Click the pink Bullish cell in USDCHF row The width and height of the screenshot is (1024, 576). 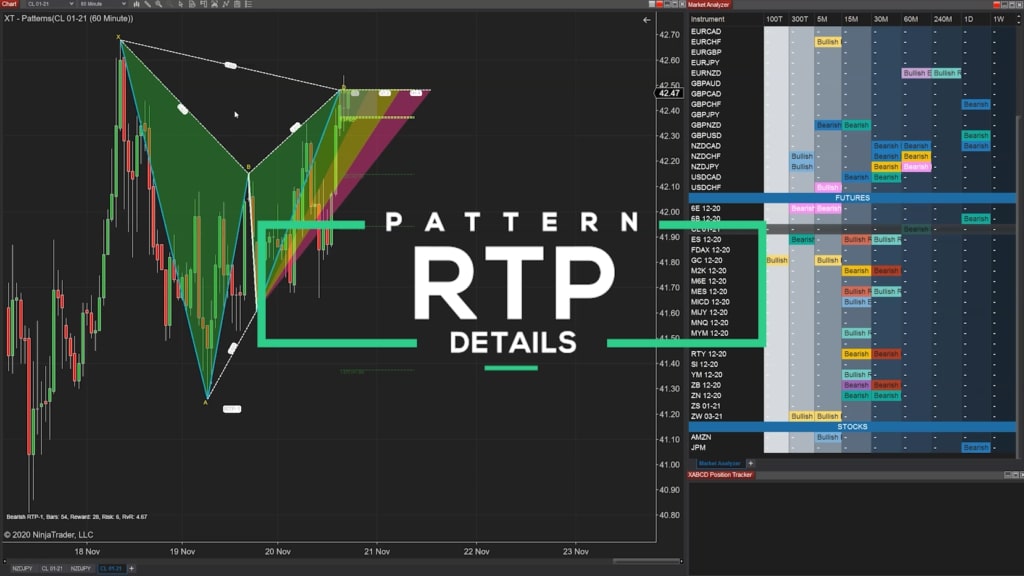827,187
